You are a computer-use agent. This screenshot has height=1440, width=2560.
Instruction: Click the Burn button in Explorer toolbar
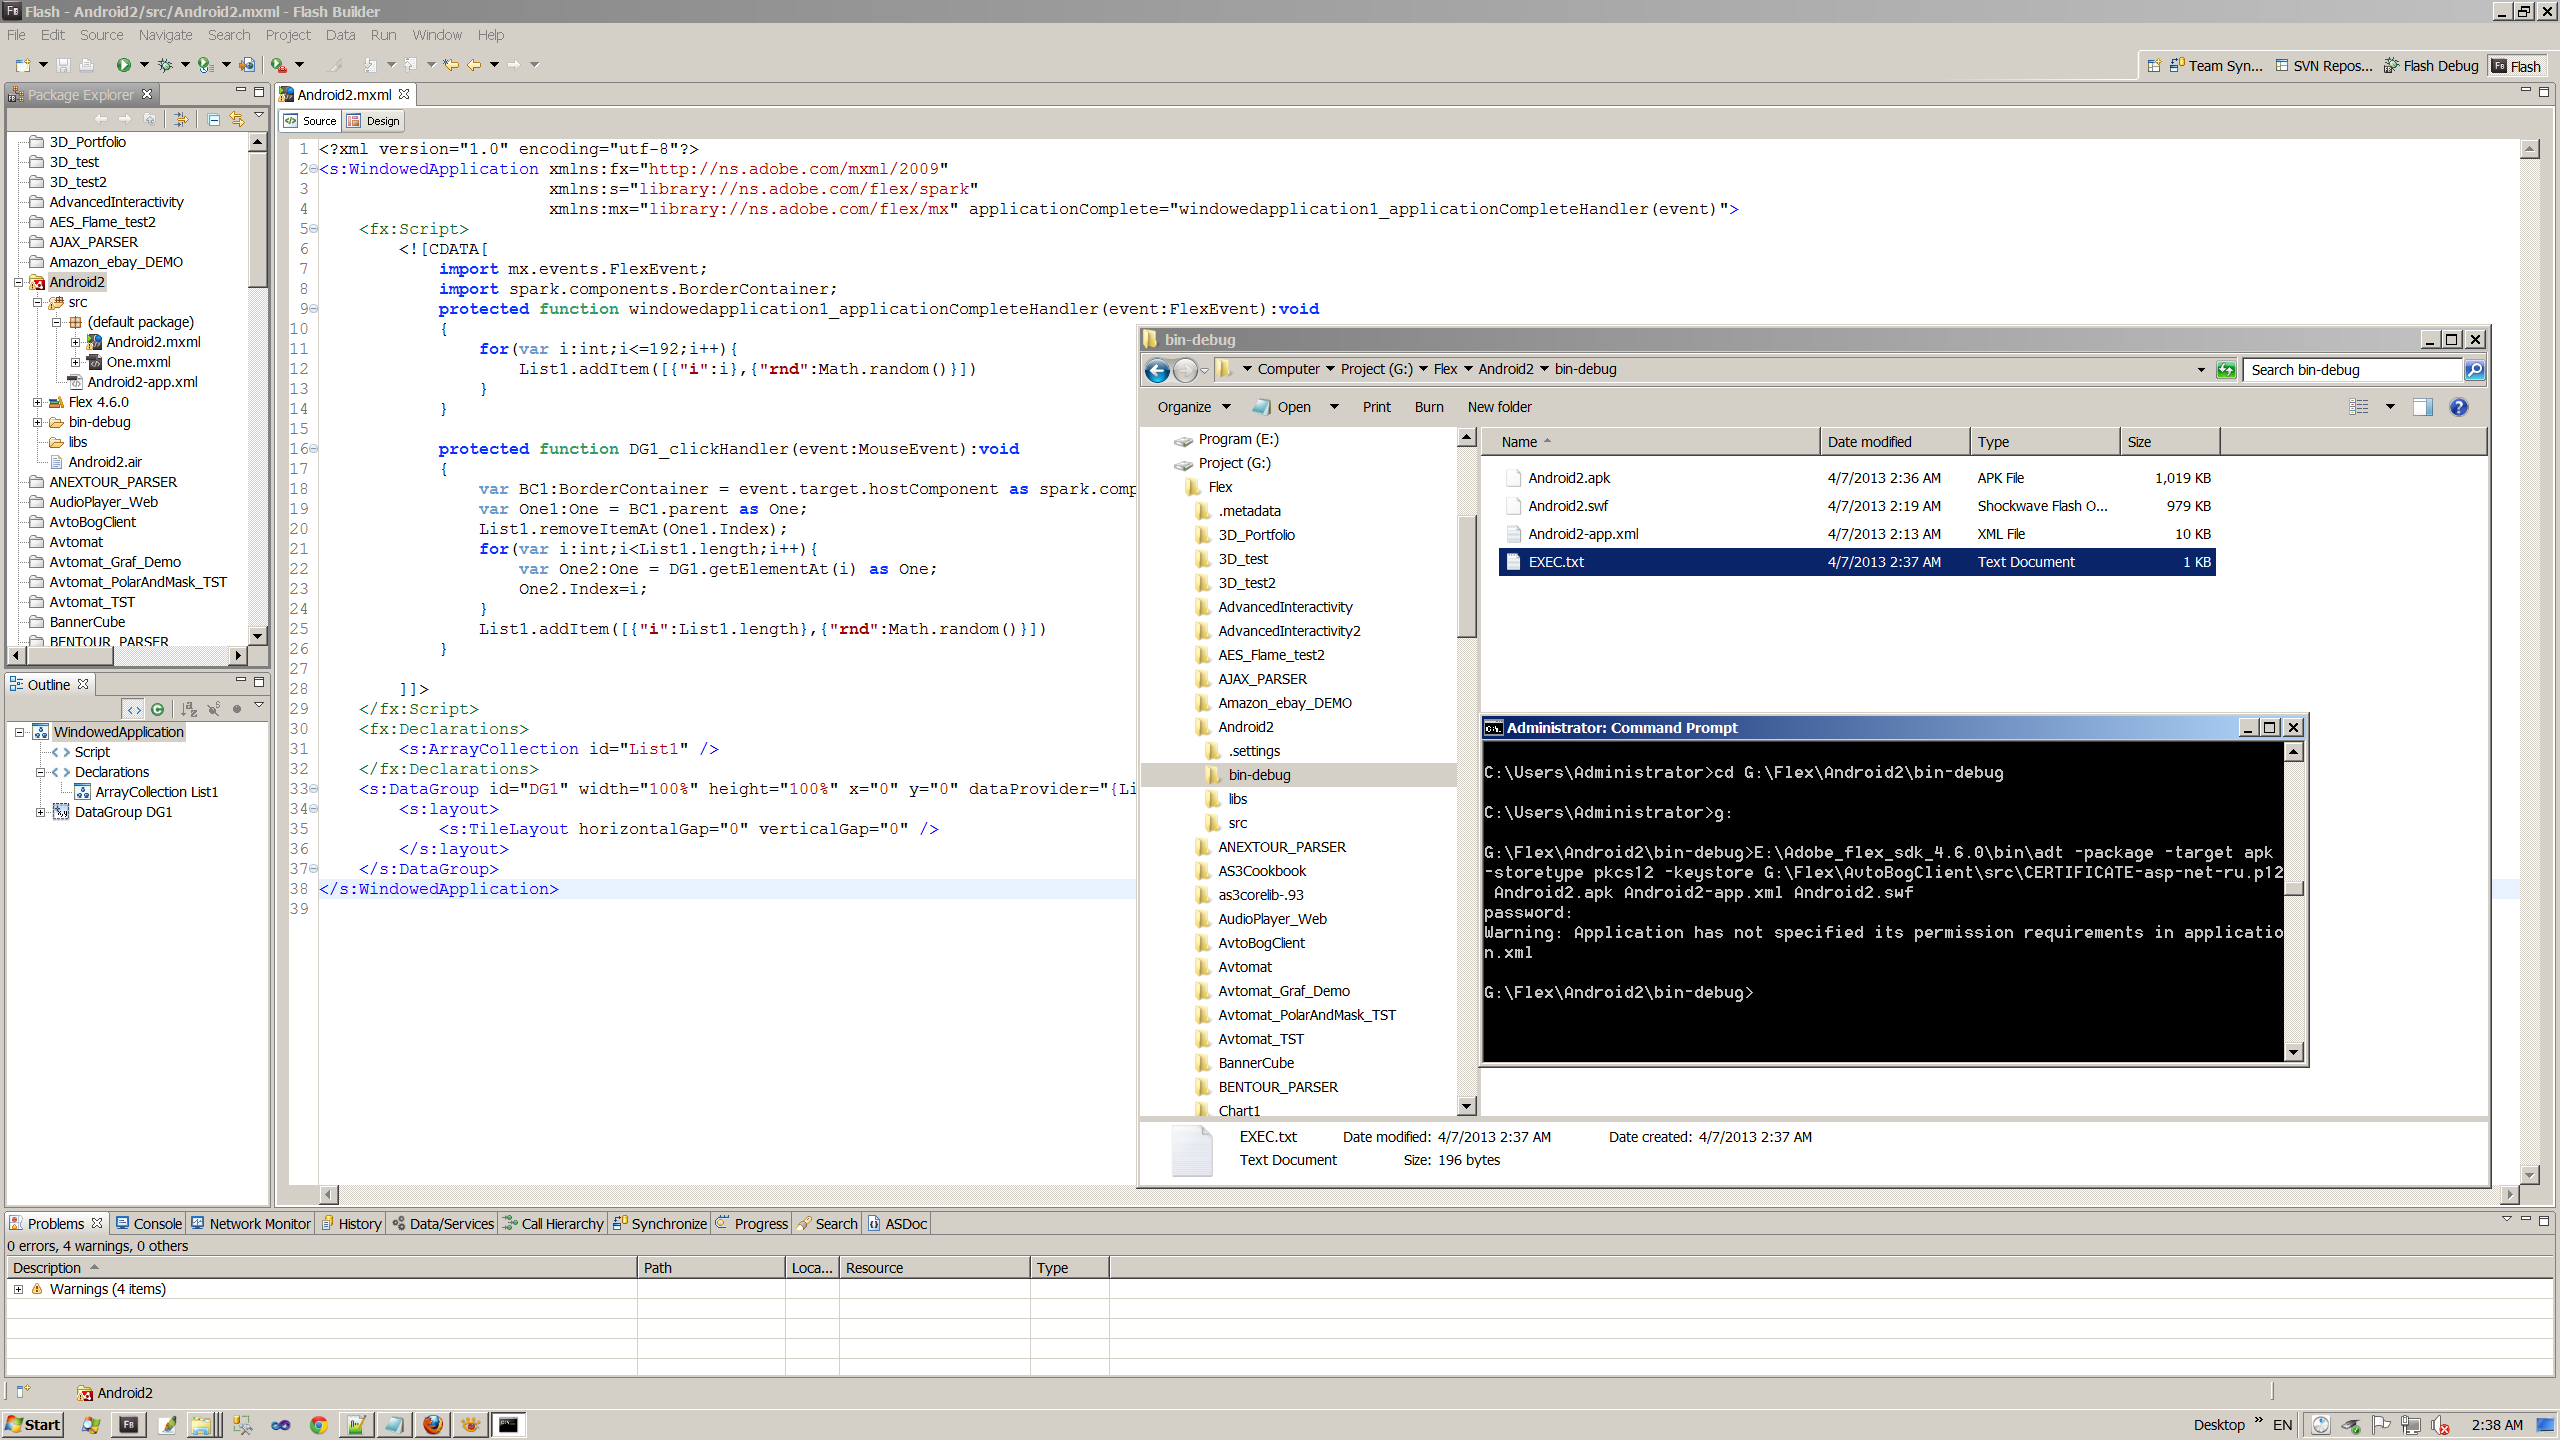coord(1428,407)
